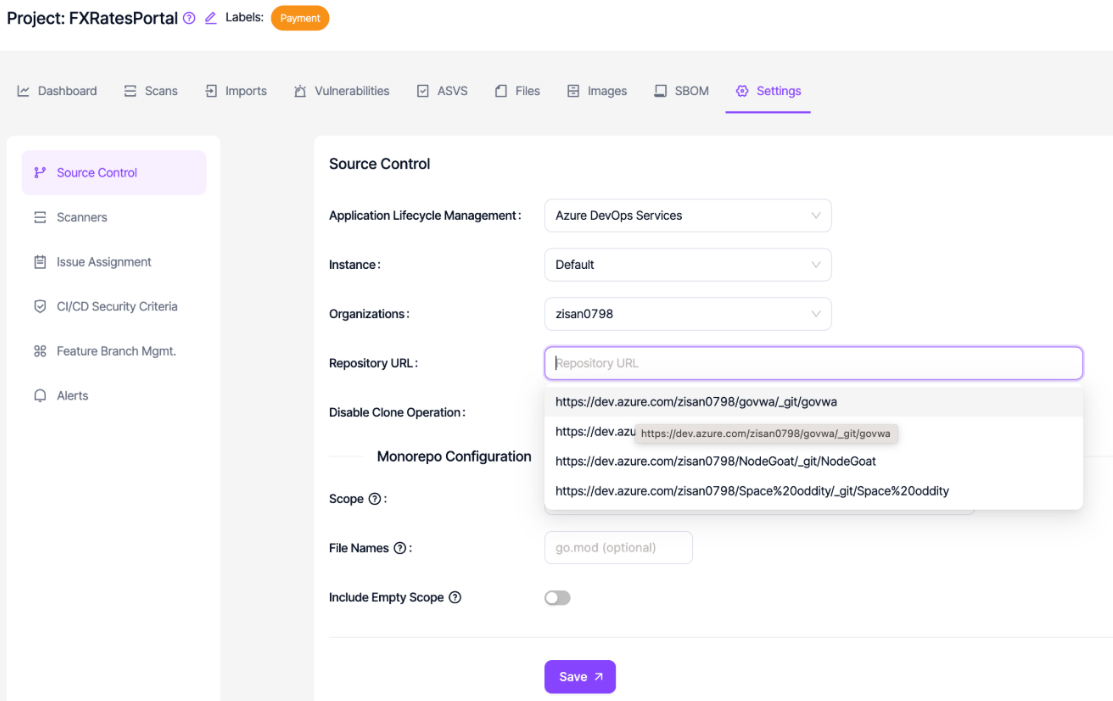Viewport: 1113px width, 701px height.
Task: Enable the Include Empty Scope toggle
Action: click(x=557, y=597)
